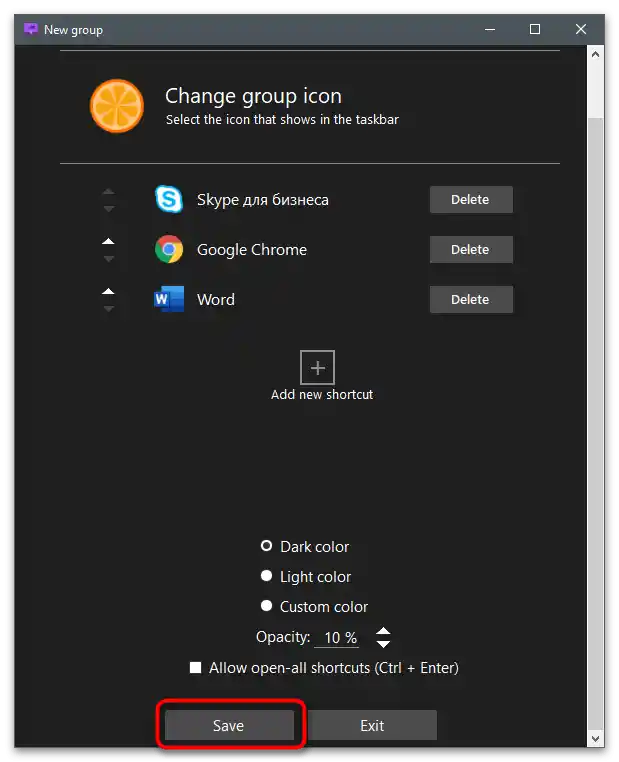Click the vertical scrollbar thumb
Screen dimensions: 619x762
595,423
